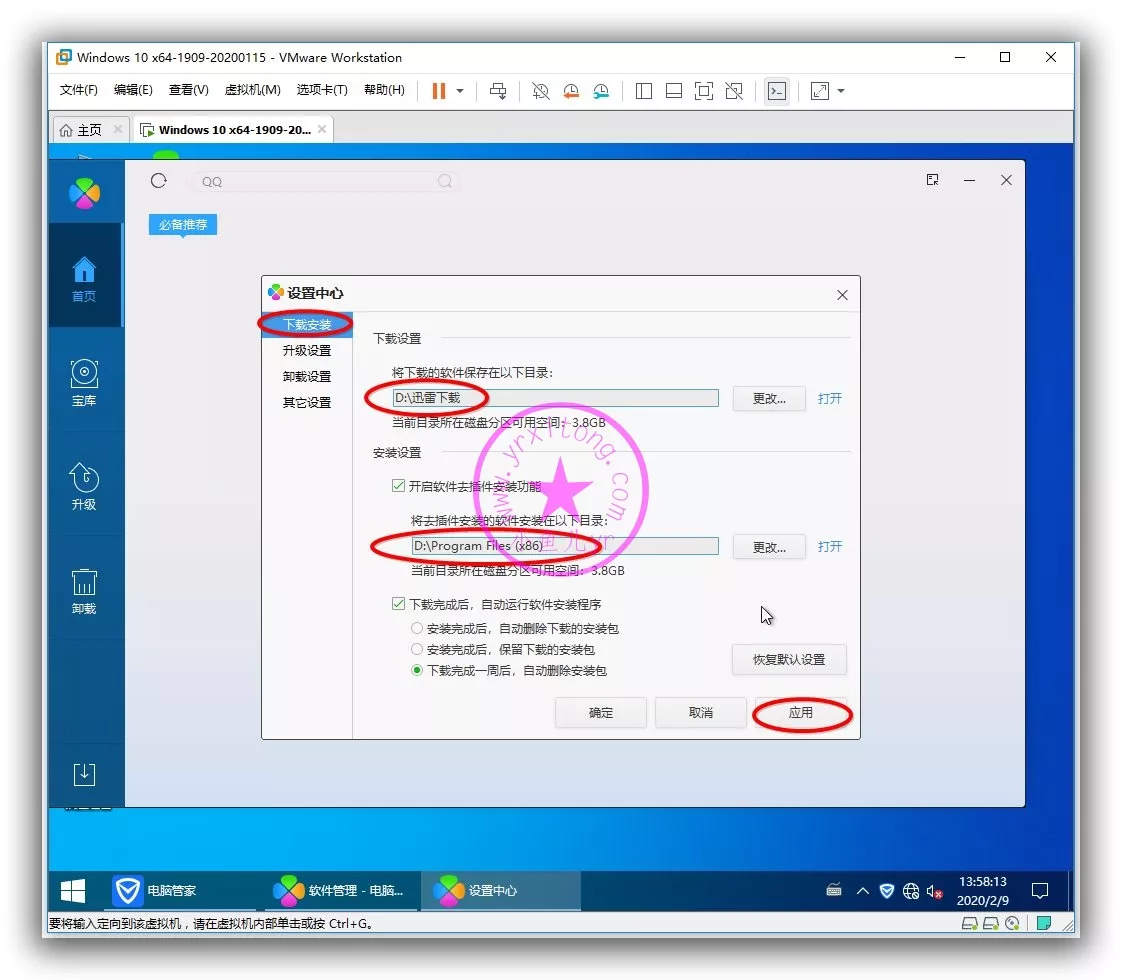This screenshot has height=980, width=1122.
Task: Click the 首页 home icon in sidebar
Action: tap(84, 278)
